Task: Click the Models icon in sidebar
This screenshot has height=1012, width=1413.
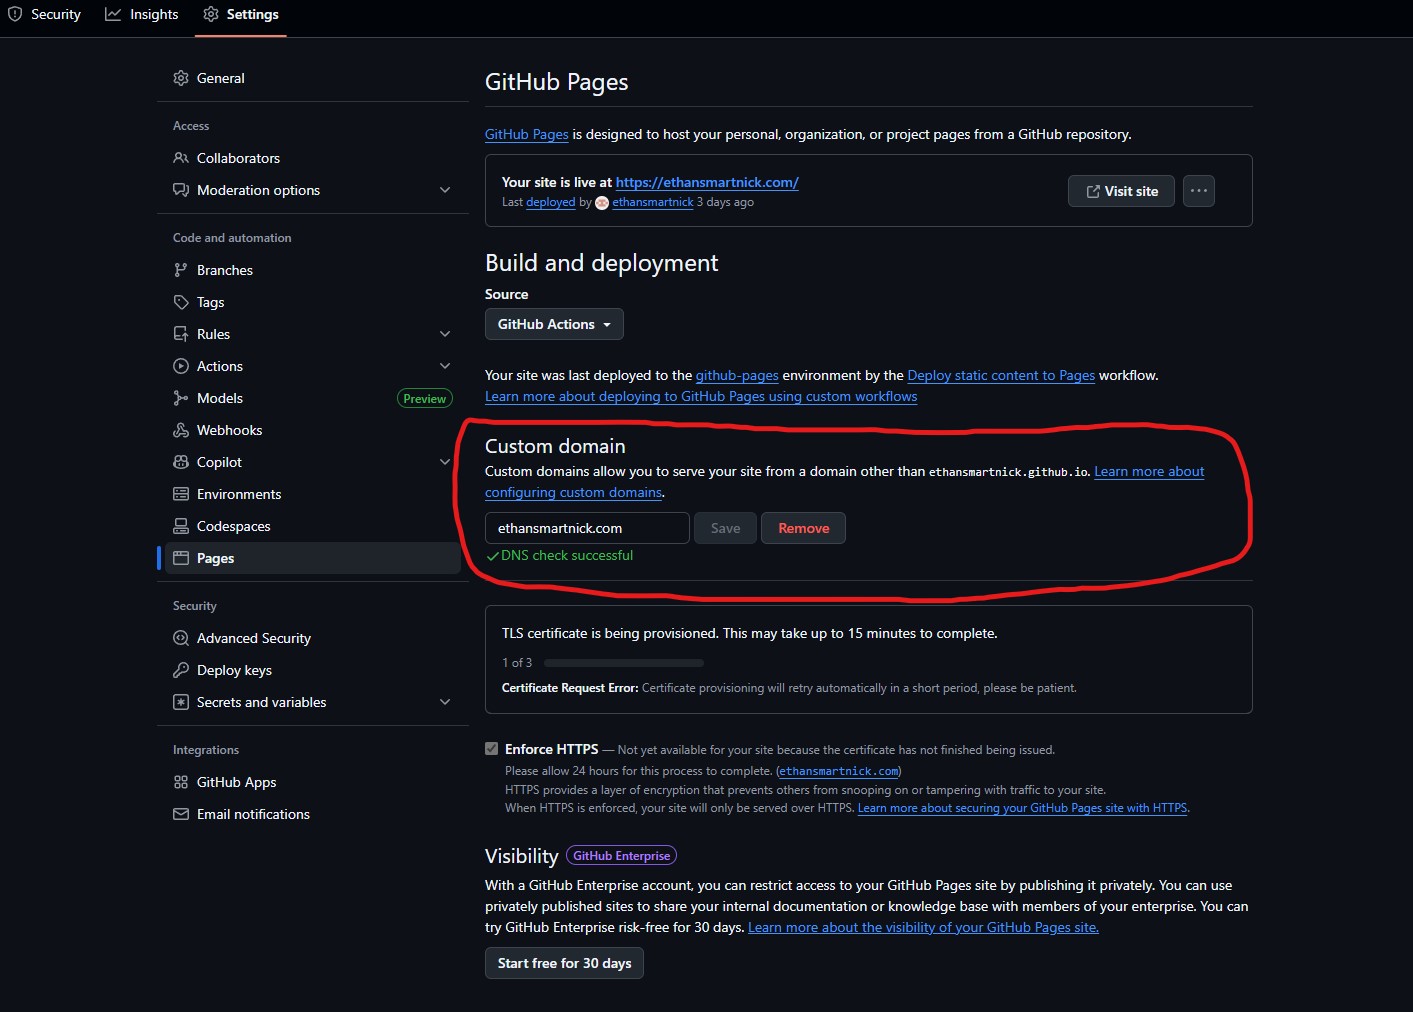Action: [x=181, y=398]
